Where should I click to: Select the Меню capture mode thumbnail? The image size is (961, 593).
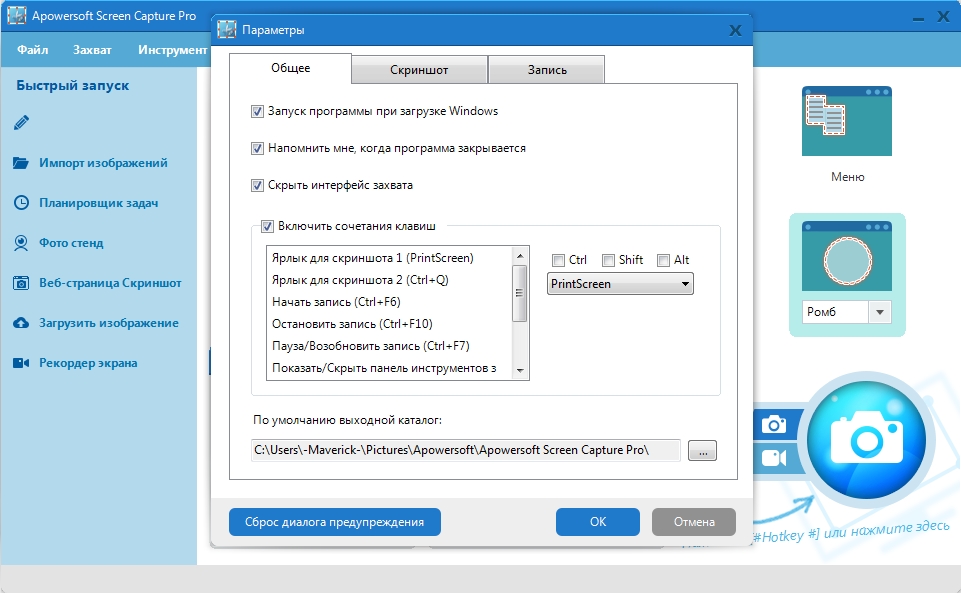click(x=846, y=121)
